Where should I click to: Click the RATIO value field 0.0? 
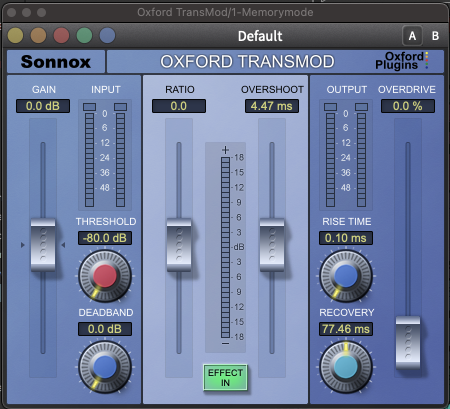(179, 106)
